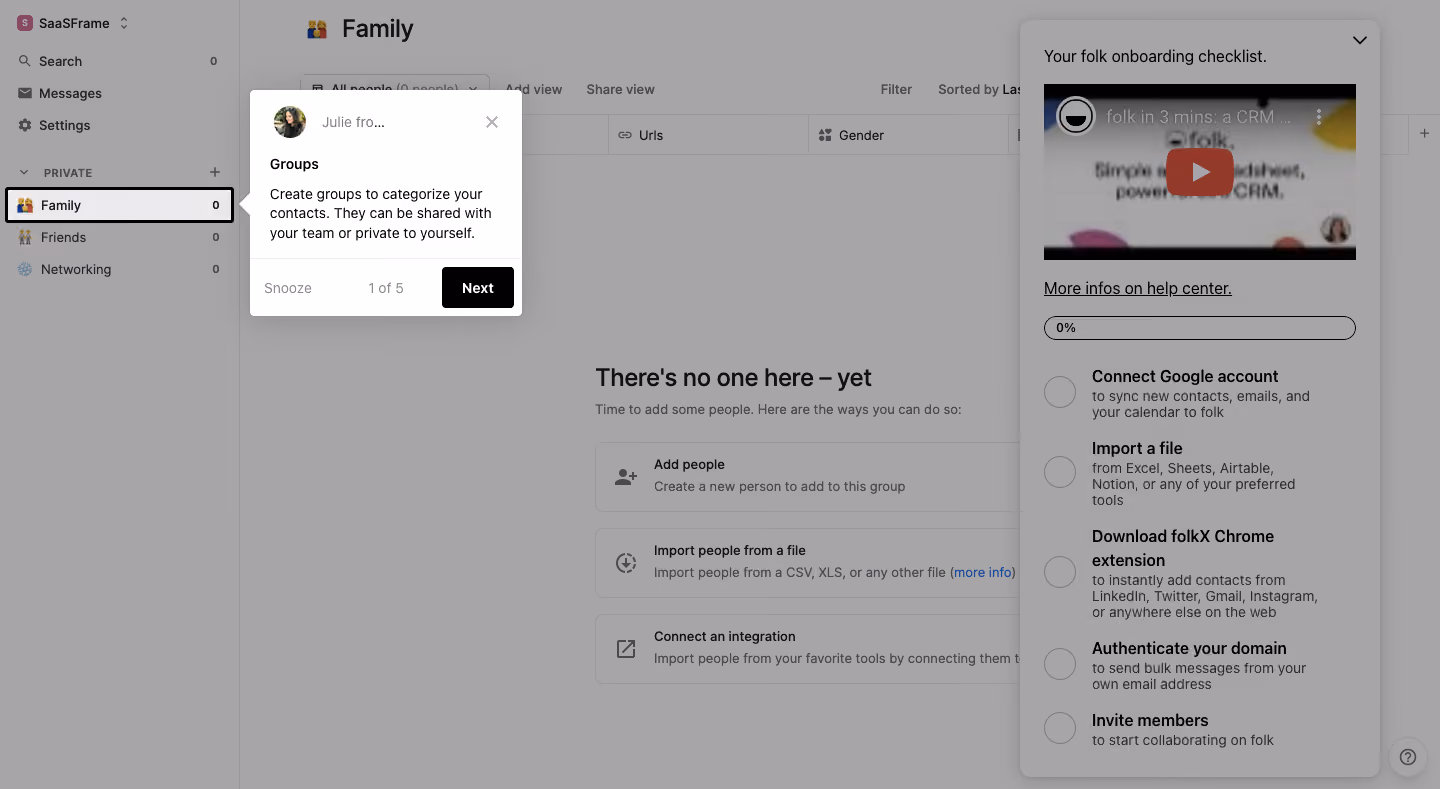1440x789 pixels.
Task: Open the help question mark icon
Action: pos(1408,757)
